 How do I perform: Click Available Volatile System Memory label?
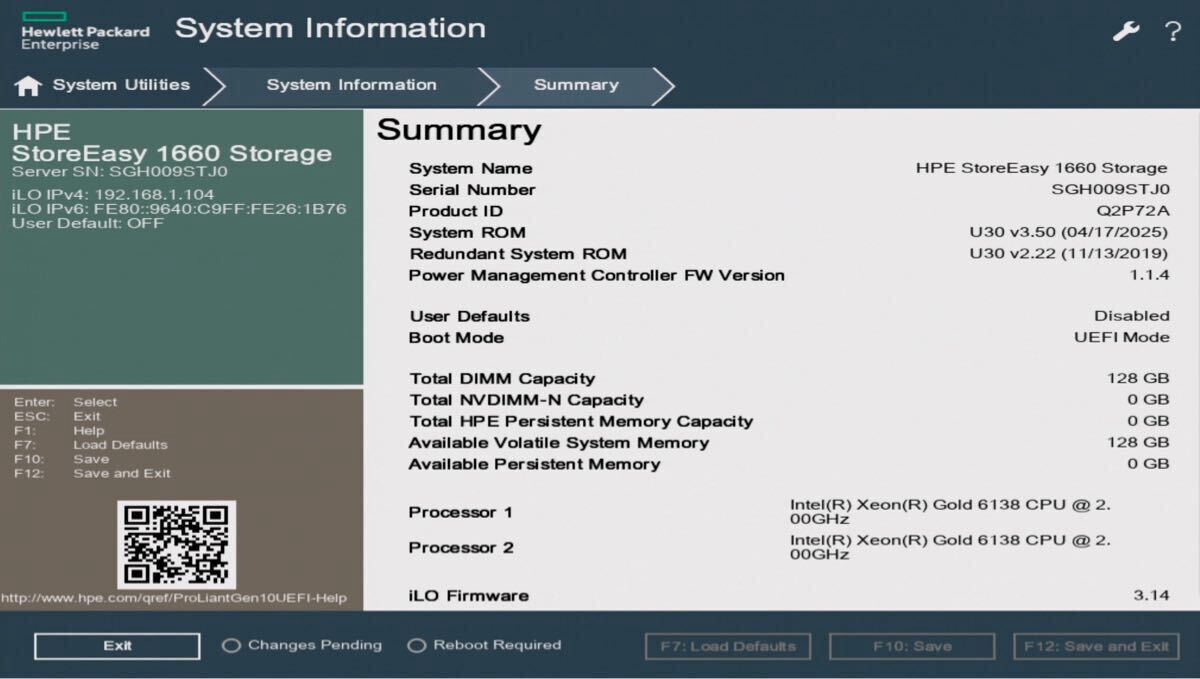559,443
